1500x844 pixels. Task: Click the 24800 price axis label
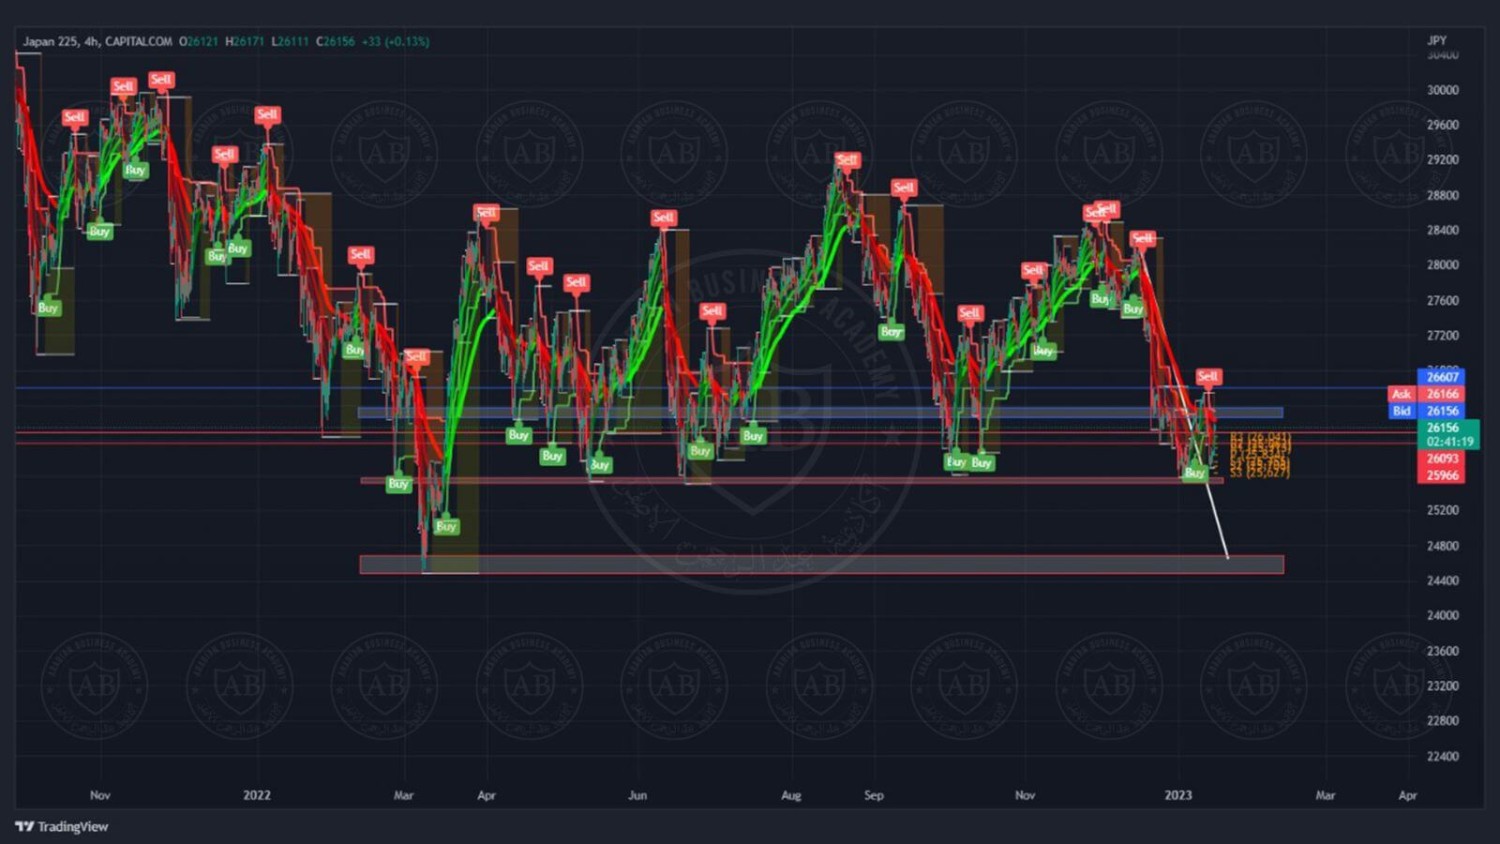(x=1442, y=546)
